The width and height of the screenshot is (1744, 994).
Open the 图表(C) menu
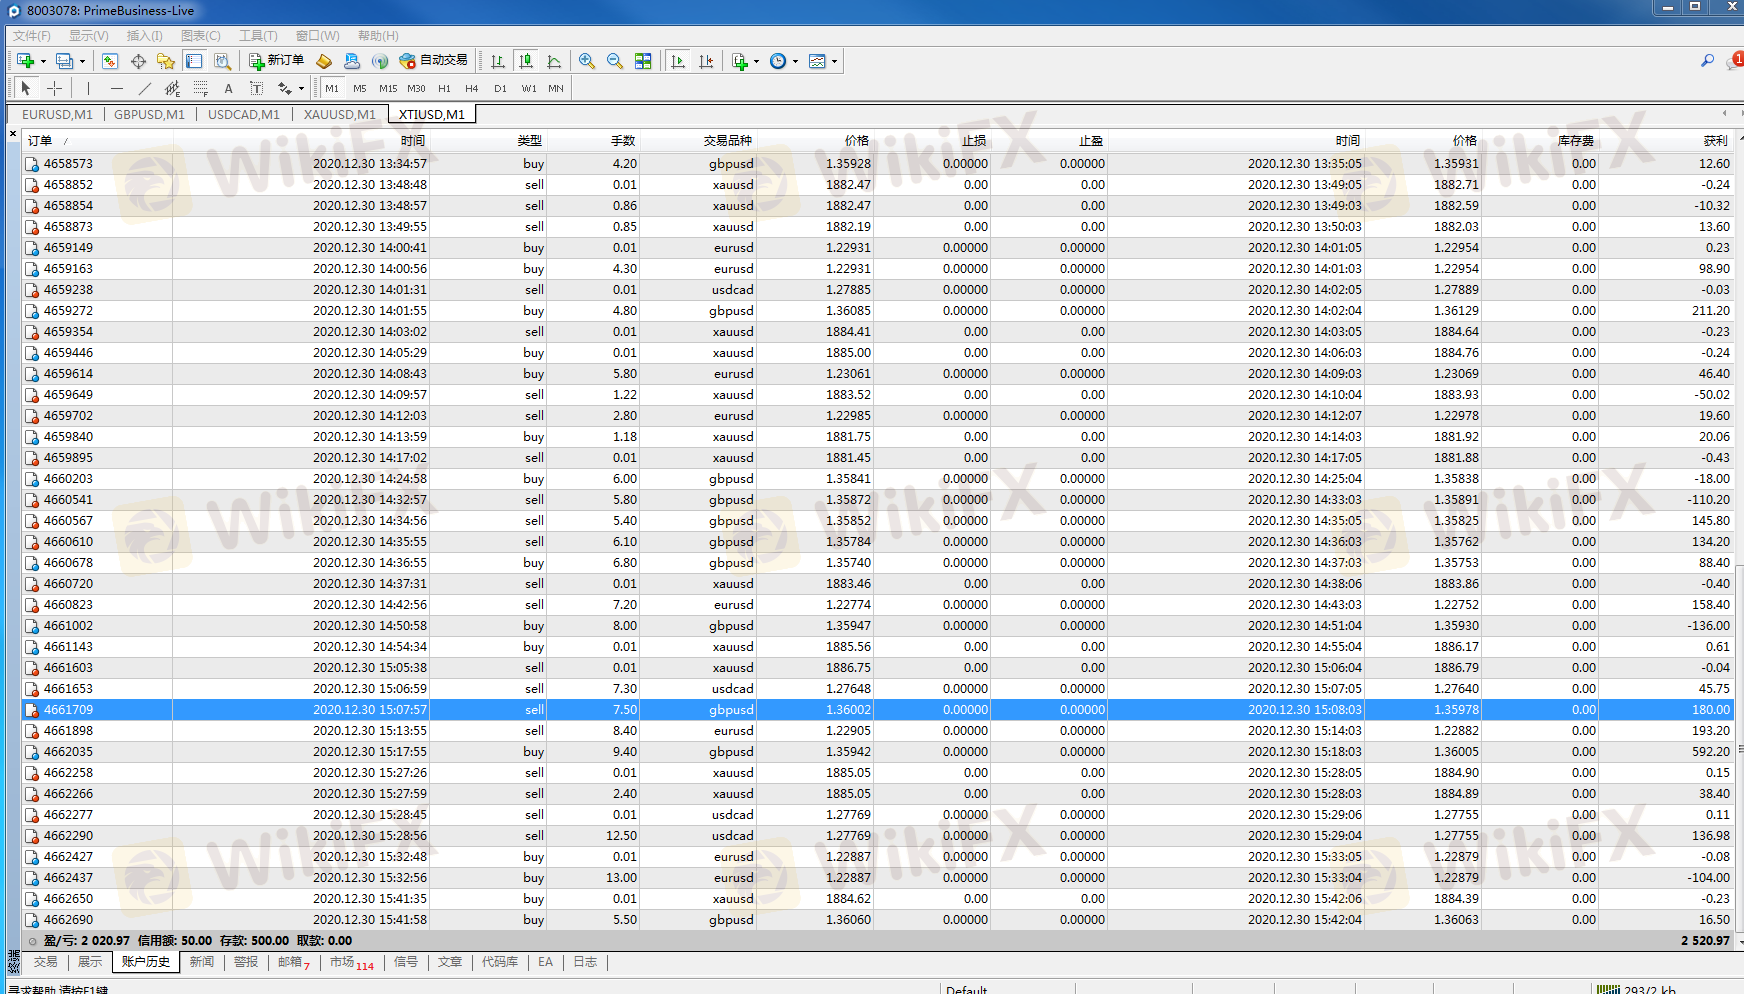click(200, 36)
